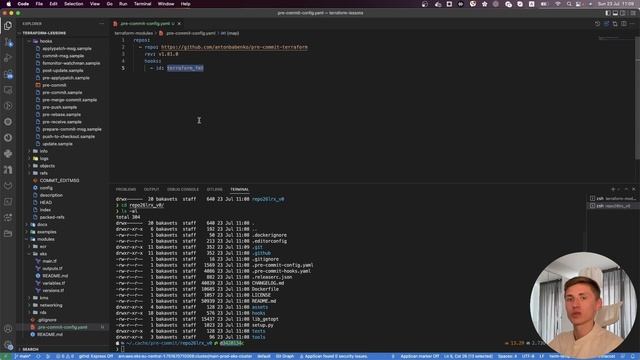The width and height of the screenshot is (640, 360).
Task: Open COMMIT_EDITMSG file
Action: [x=60, y=180]
